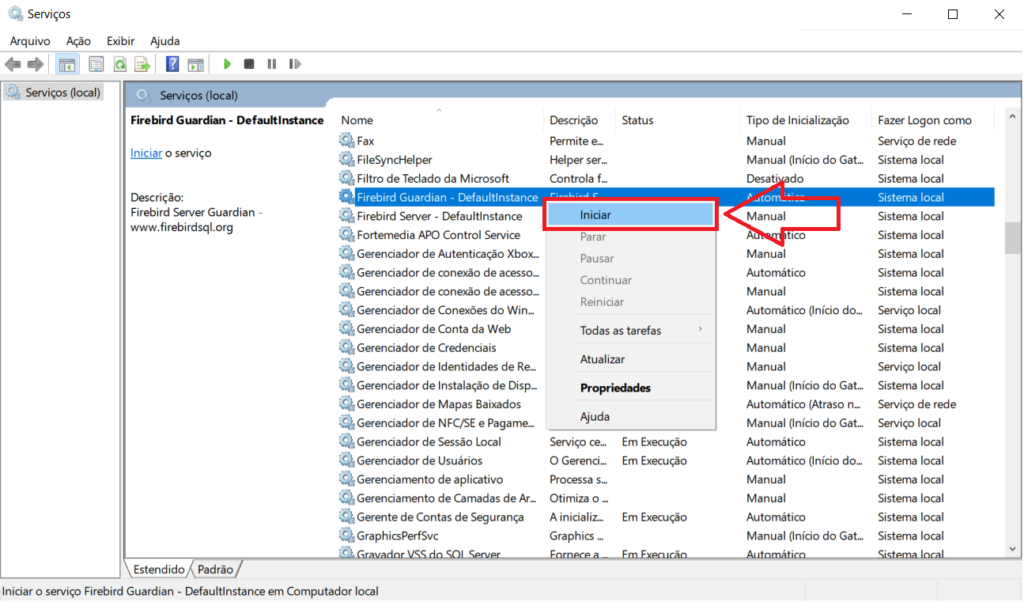
Task: Click the Back arrow in the toolbar
Action: [13, 64]
